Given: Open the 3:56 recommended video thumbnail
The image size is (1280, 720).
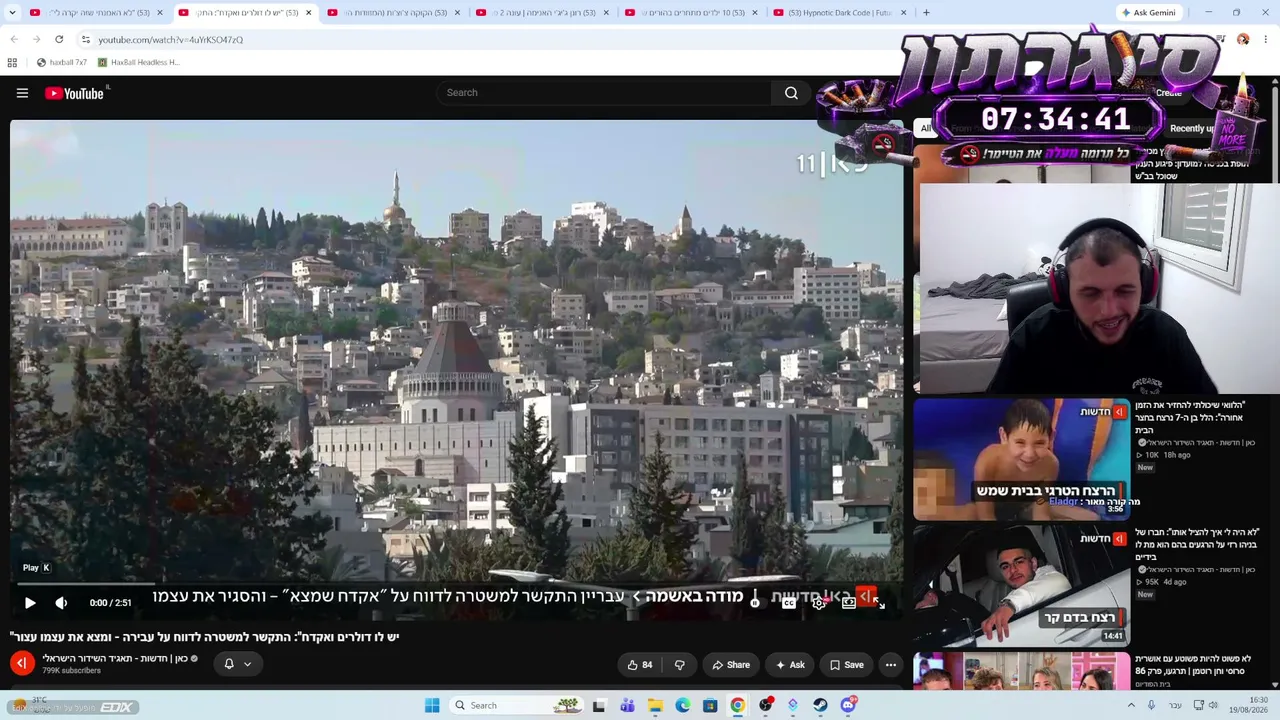Looking at the screenshot, I should [1021, 459].
